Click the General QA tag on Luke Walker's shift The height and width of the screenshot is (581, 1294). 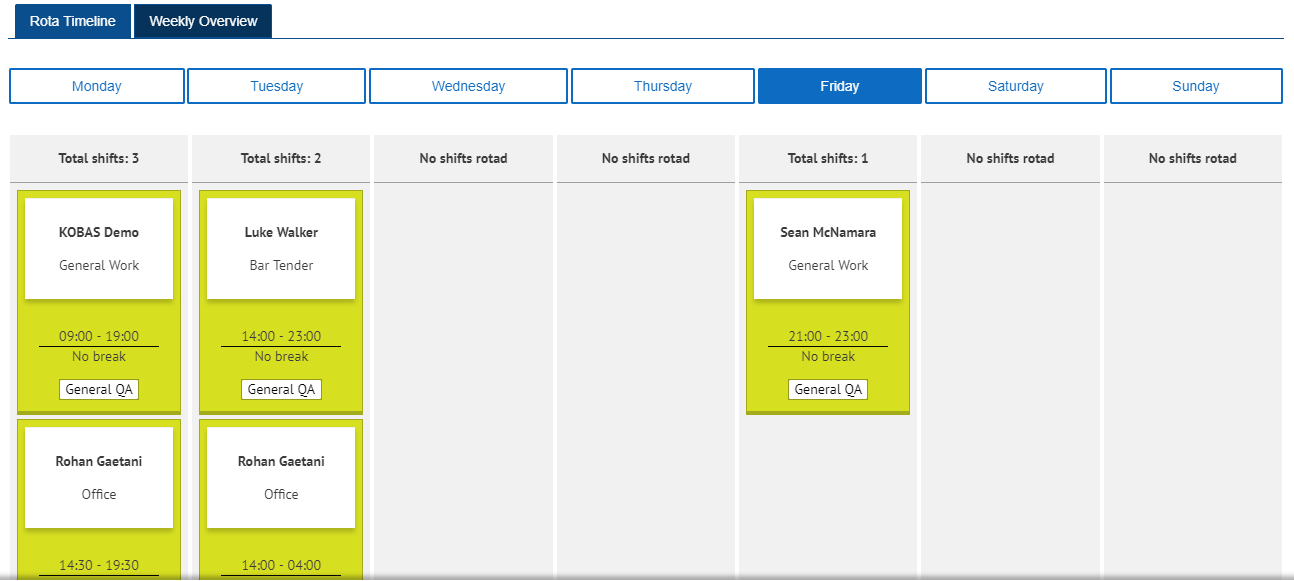tap(281, 389)
